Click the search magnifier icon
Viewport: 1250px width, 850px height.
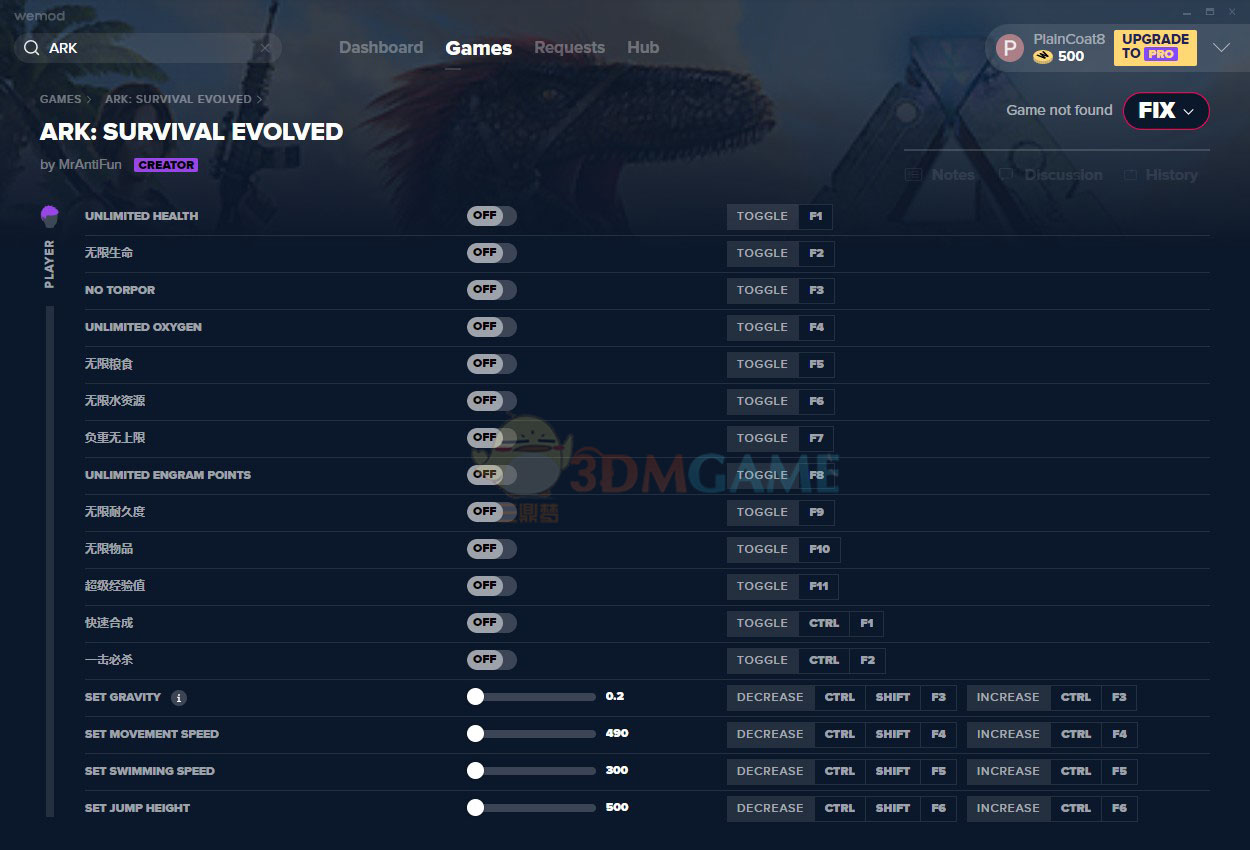click(31, 48)
